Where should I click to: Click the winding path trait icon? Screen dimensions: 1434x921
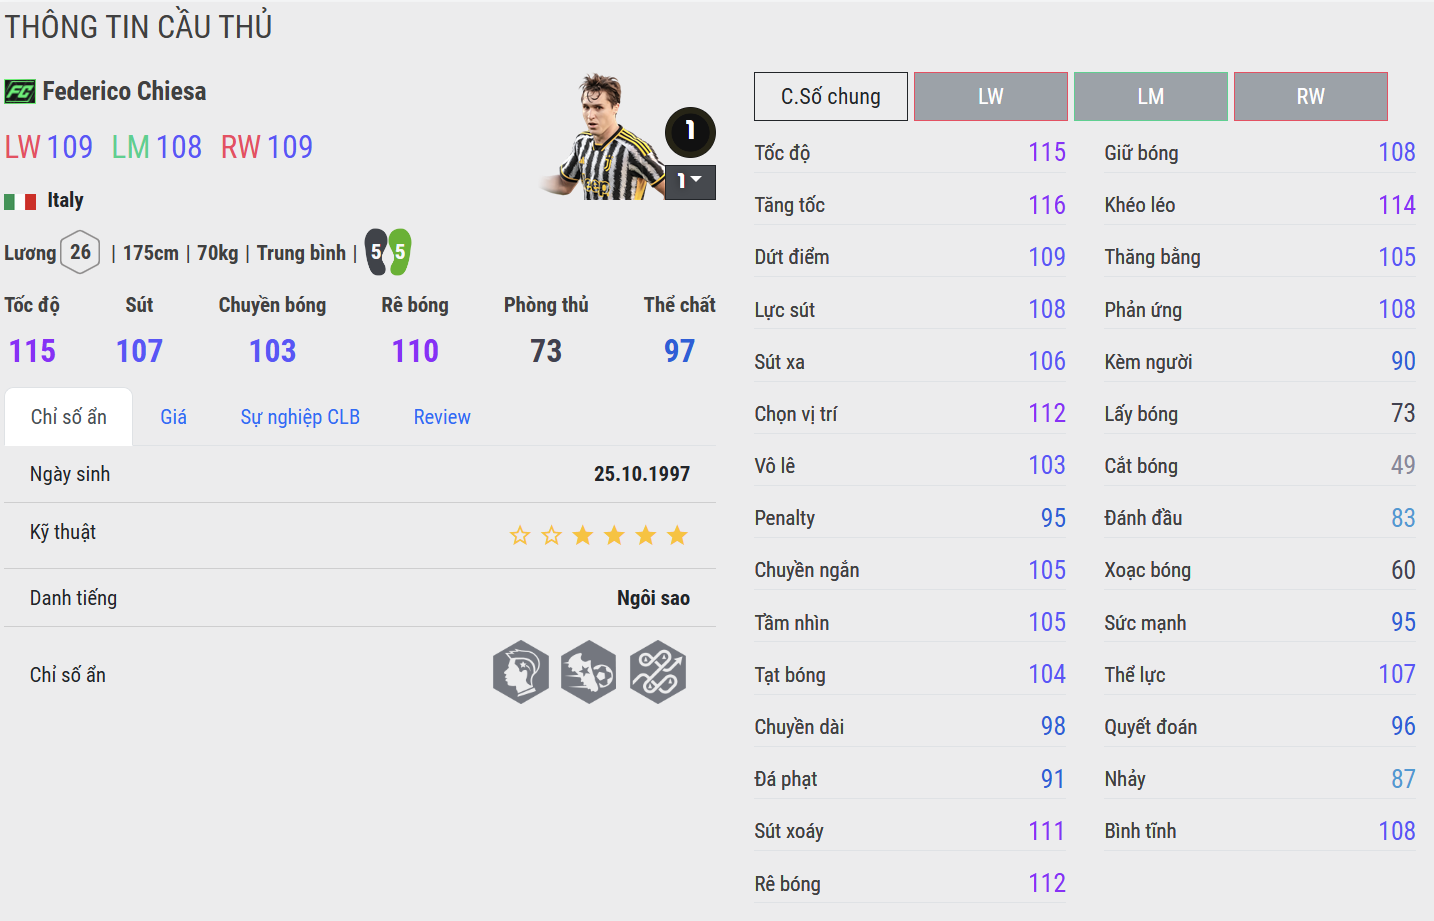tap(658, 672)
